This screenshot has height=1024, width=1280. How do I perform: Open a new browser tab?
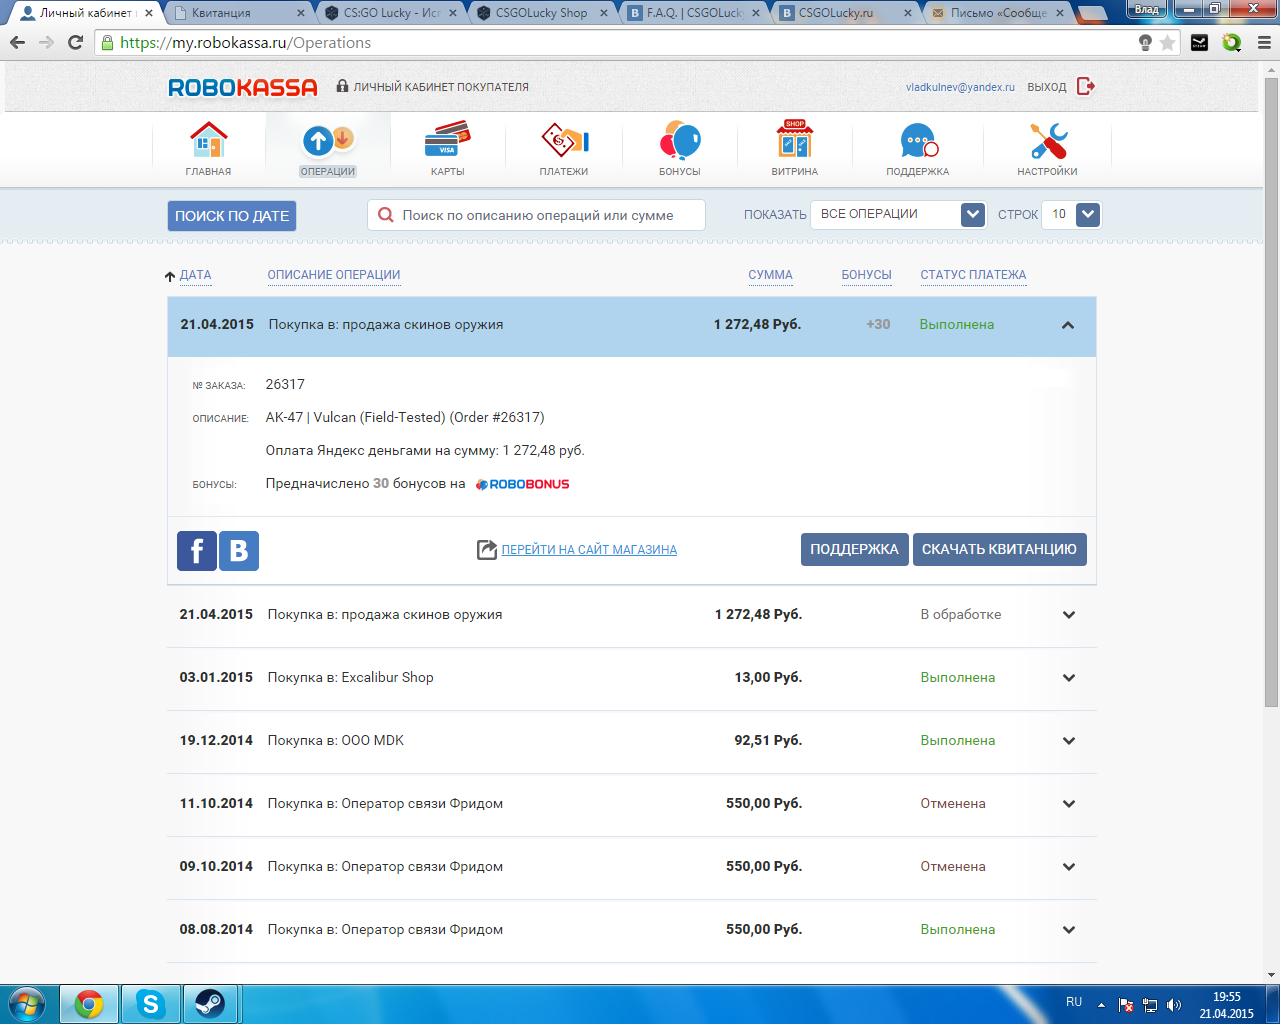click(1092, 14)
